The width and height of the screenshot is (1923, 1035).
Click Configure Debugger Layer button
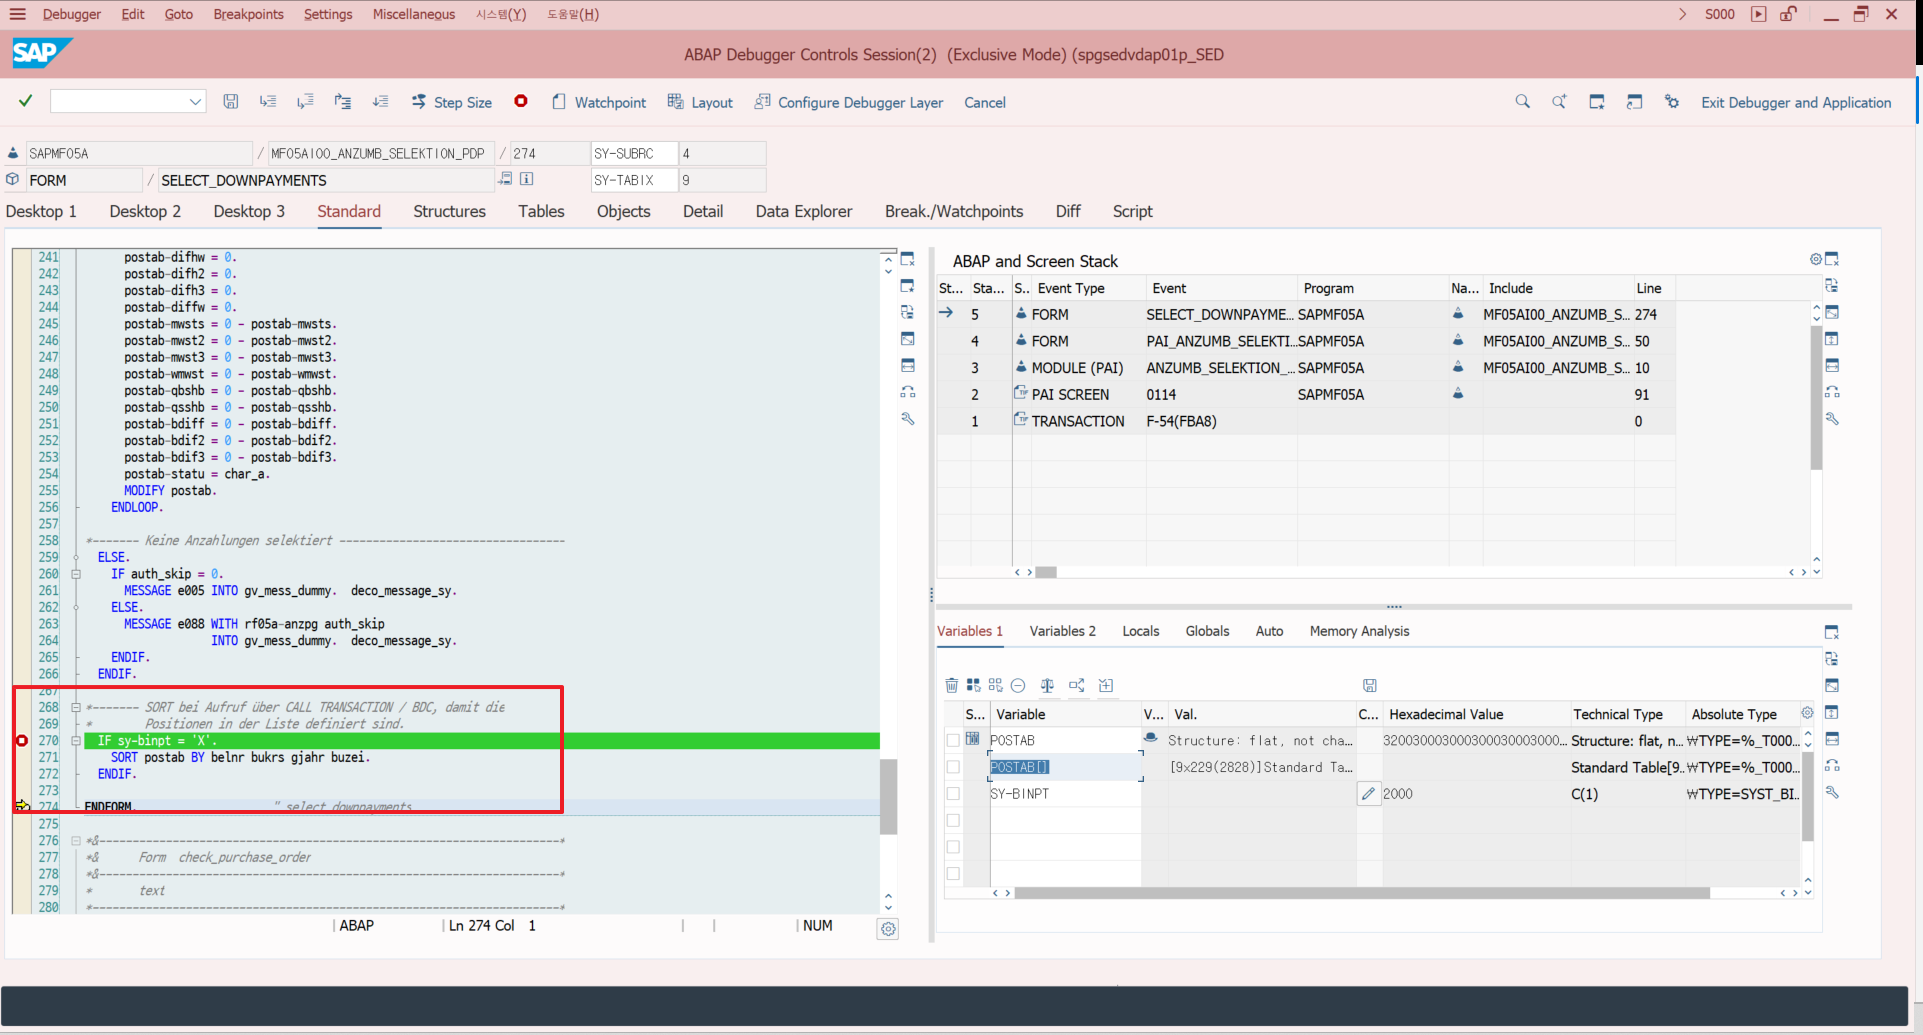(849, 102)
